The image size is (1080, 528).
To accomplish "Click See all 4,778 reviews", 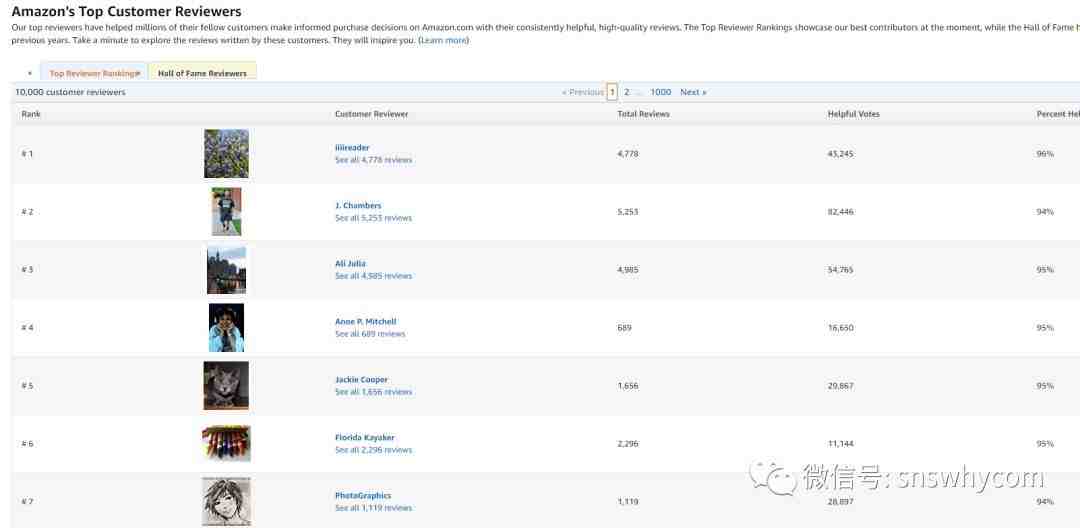I will pos(373,160).
